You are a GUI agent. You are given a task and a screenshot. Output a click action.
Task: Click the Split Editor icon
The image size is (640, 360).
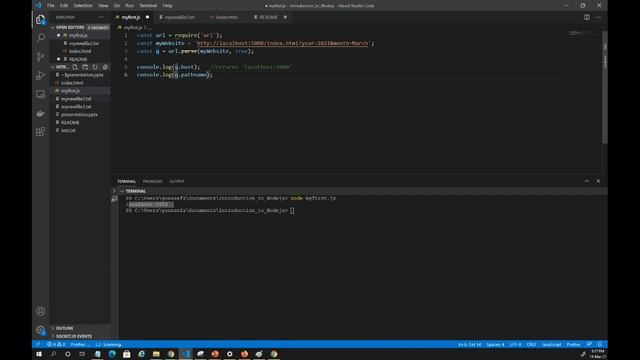tap(587, 17)
